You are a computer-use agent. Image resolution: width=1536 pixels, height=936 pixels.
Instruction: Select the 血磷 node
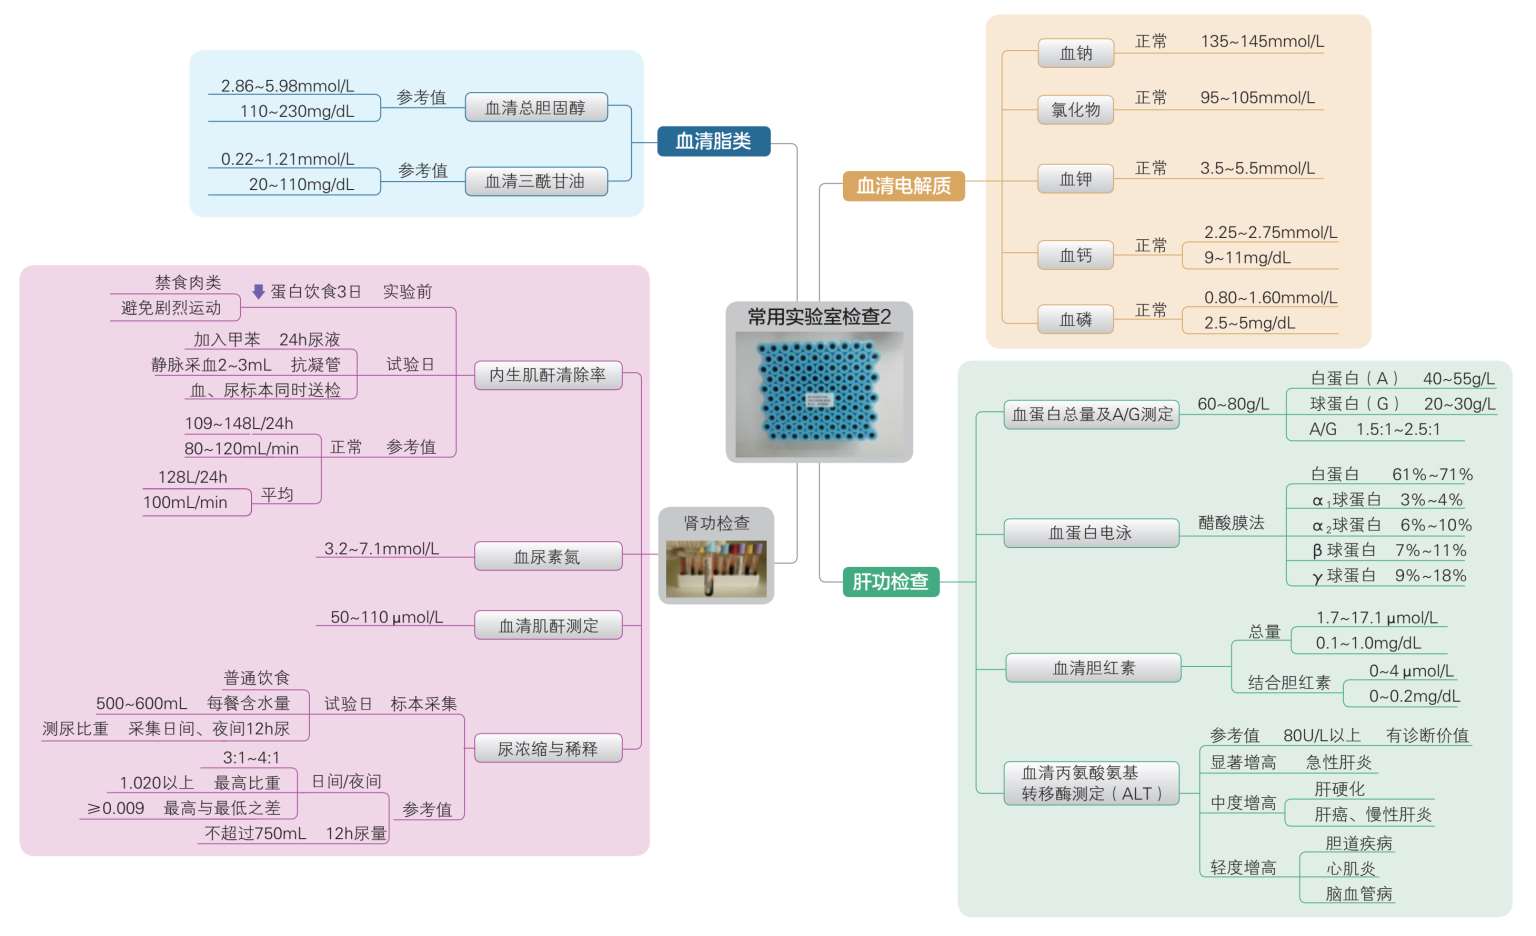click(x=1076, y=320)
